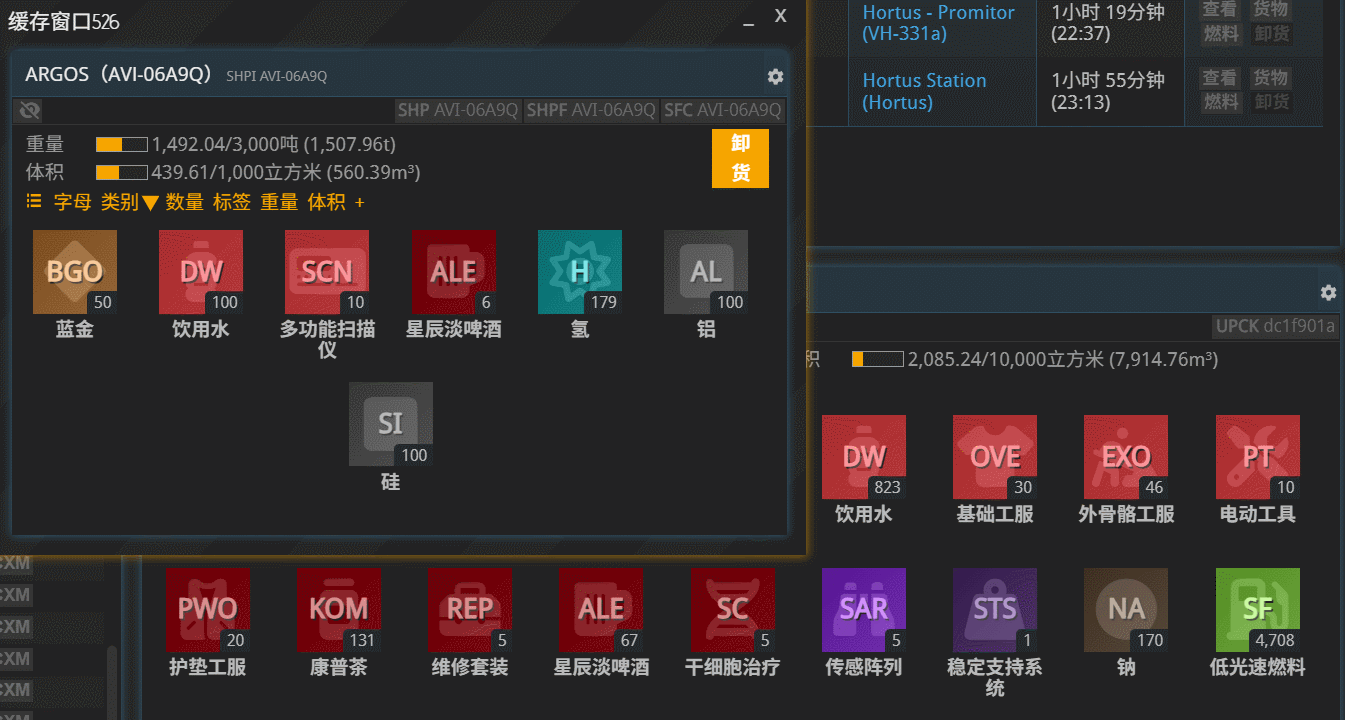Toggle the crossed-eye visibility icon

[x=30, y=110]
